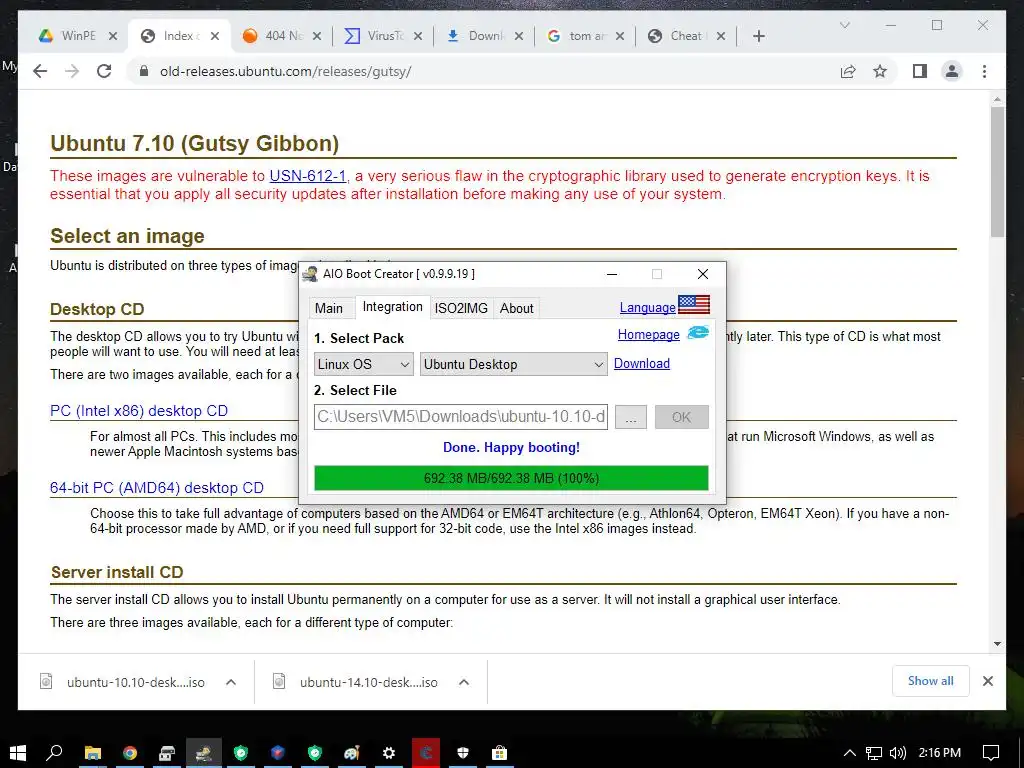Click the Chrome taskbar icon

(x=130, y=753)
